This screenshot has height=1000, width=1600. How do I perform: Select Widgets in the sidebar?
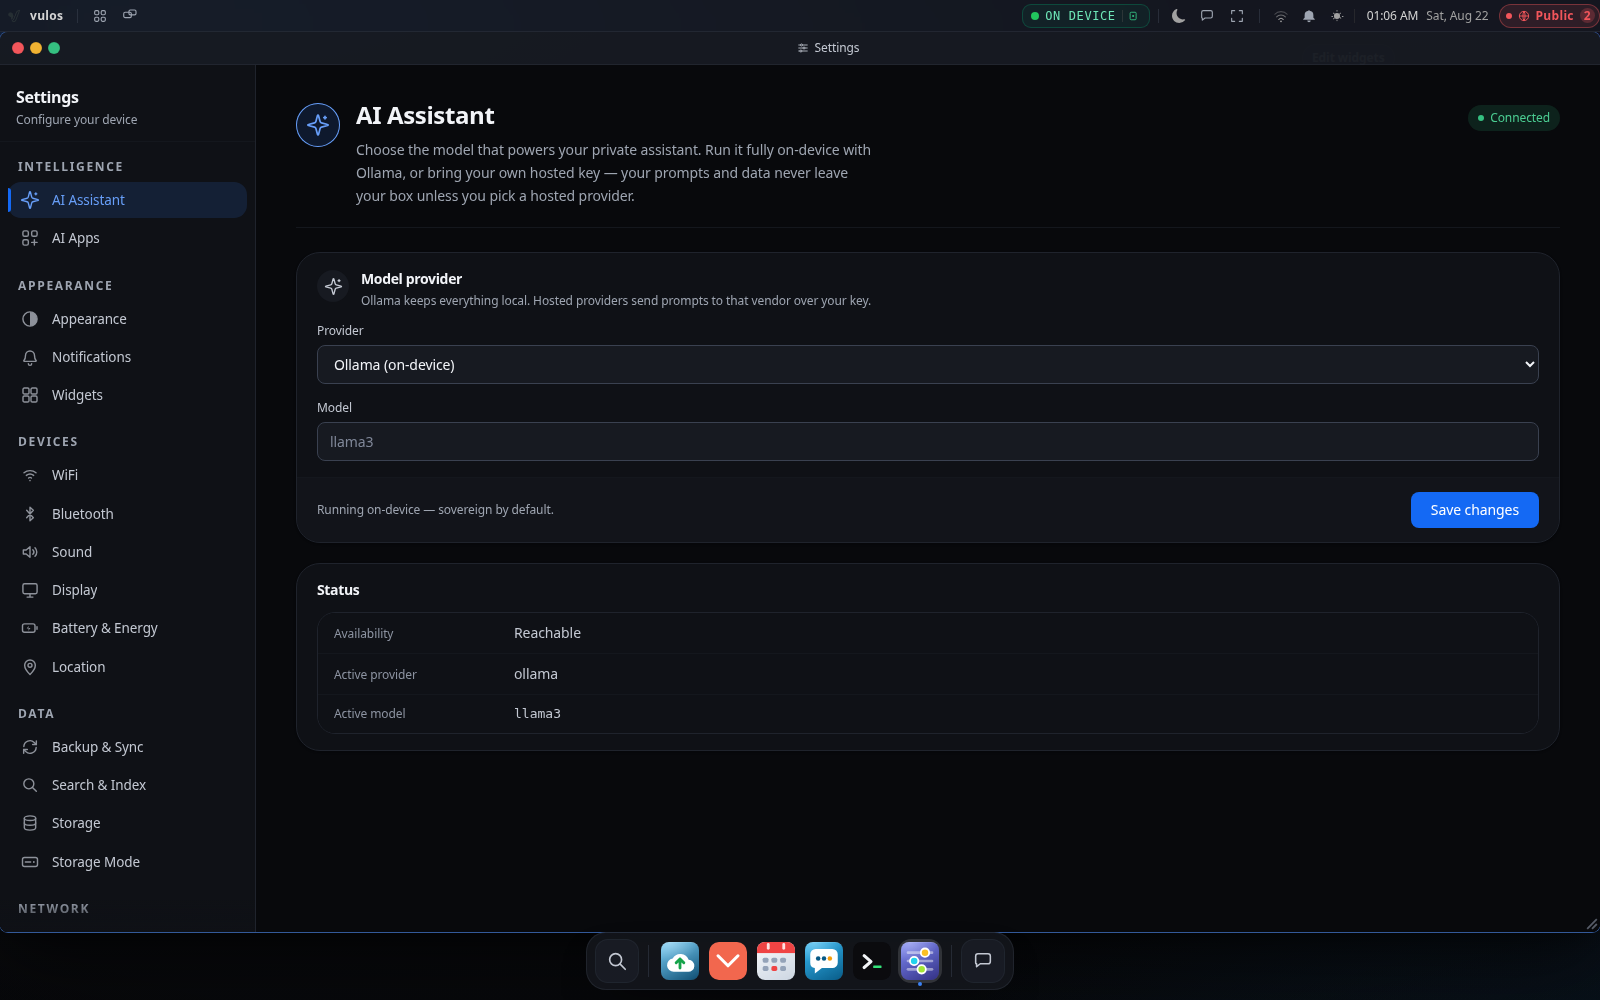tap(127, 395)
